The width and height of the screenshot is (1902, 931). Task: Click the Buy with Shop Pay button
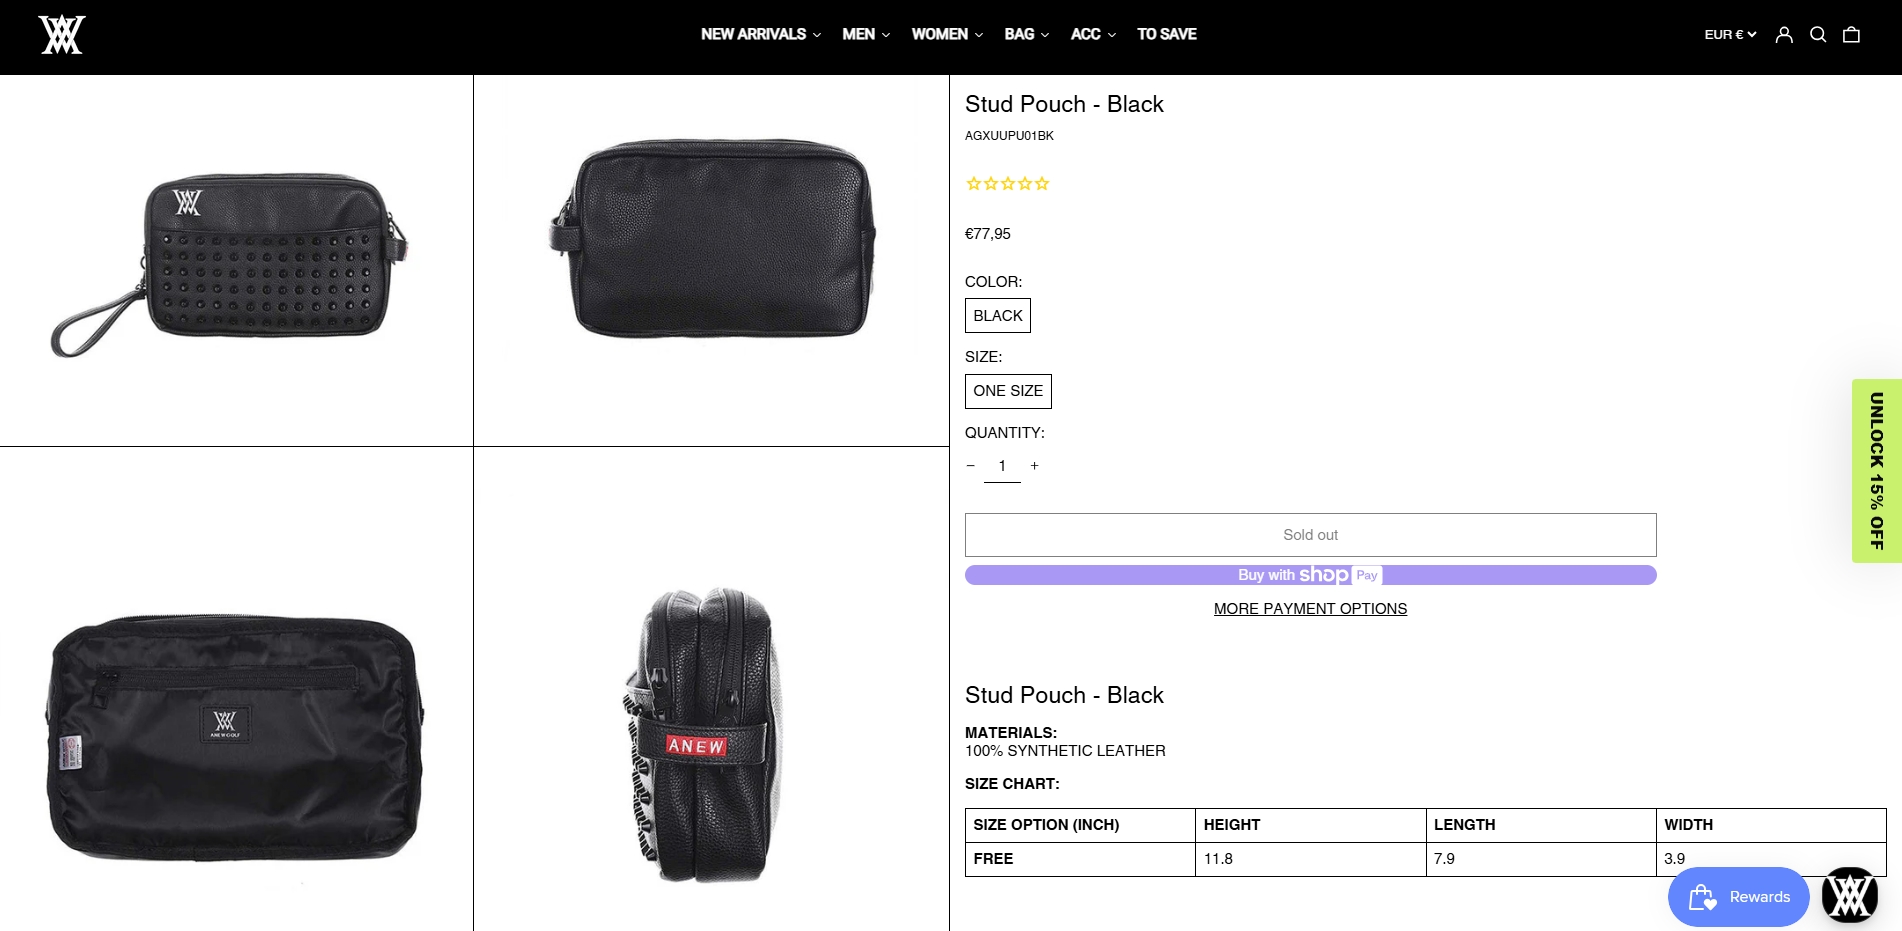coord(1310,575)
